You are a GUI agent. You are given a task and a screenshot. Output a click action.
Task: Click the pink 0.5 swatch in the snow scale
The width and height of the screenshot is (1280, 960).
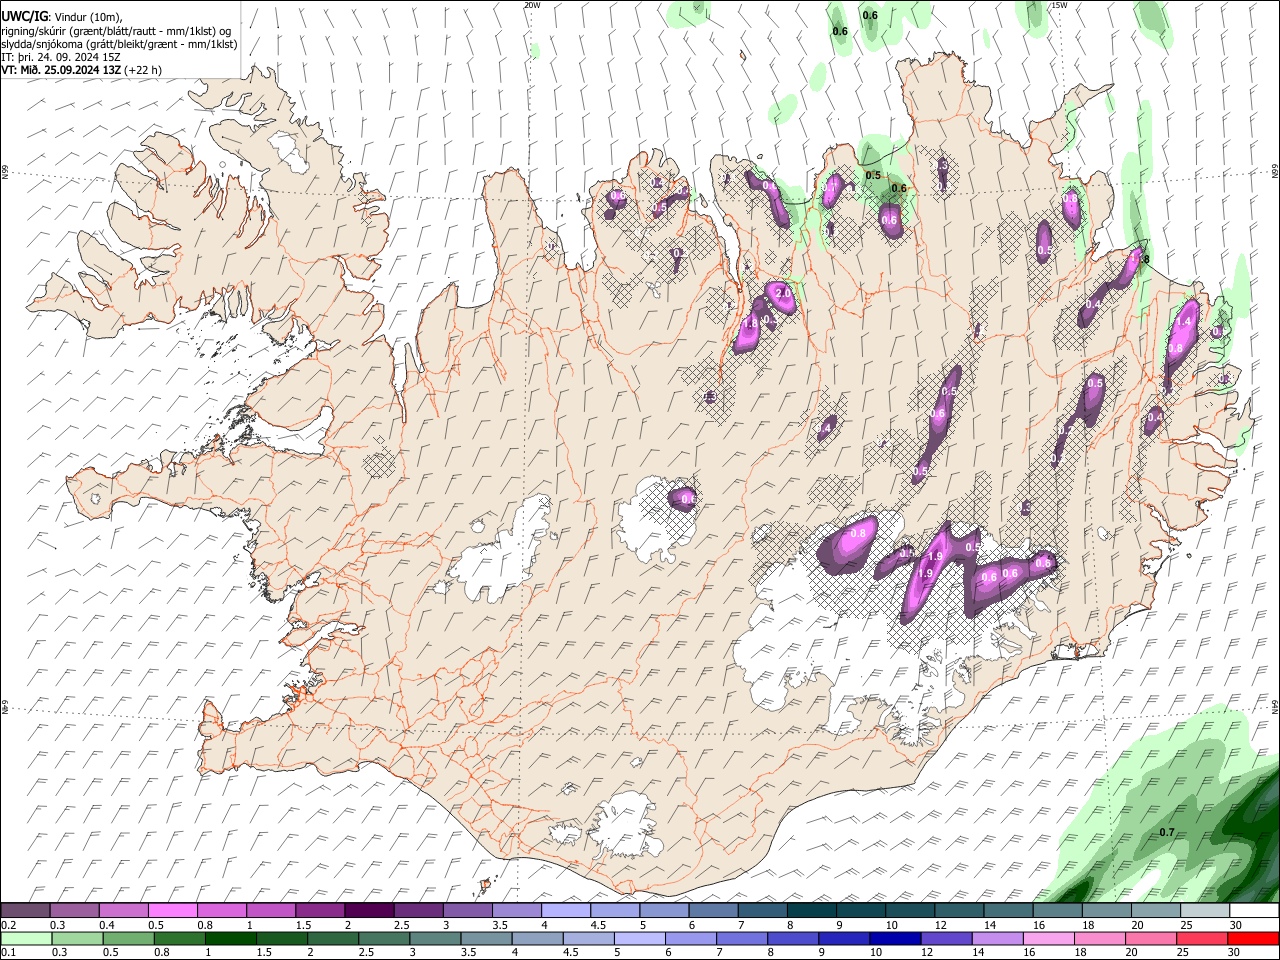tap(174, 911)
